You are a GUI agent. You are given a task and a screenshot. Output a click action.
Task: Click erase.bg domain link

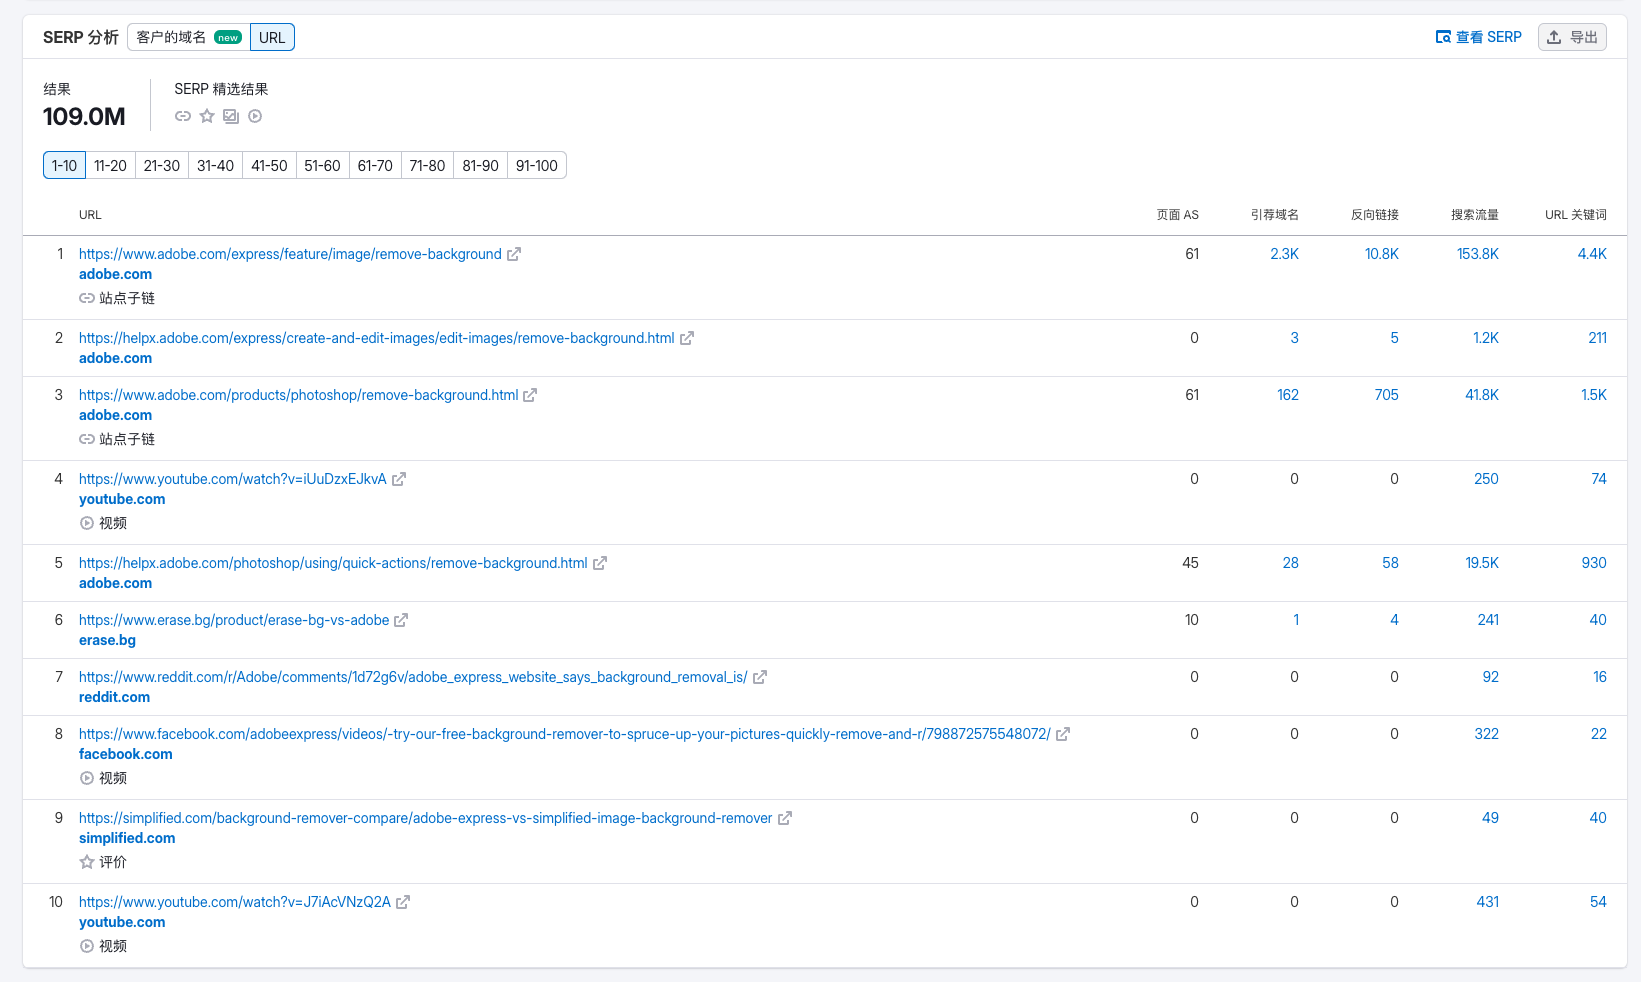107,640
